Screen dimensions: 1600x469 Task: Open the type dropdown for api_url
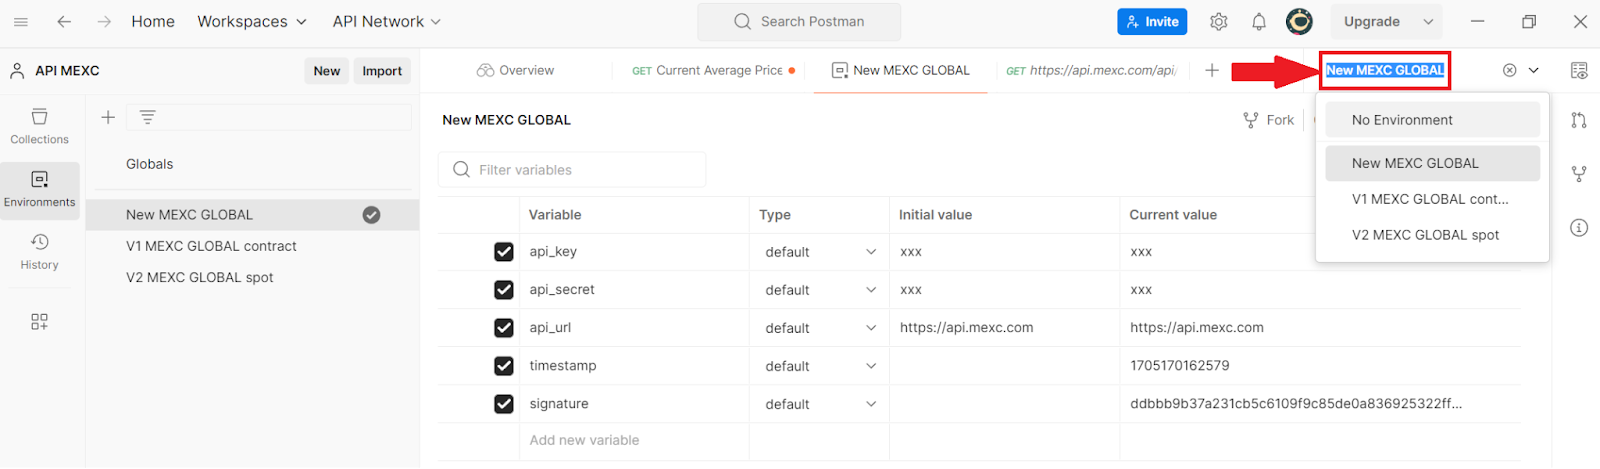tap(820, 328)
